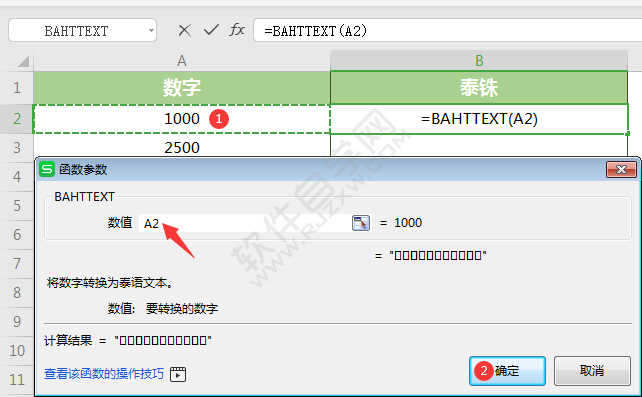Click the 数值 input field containing A2
642x397 pixels.
(245, 223)
